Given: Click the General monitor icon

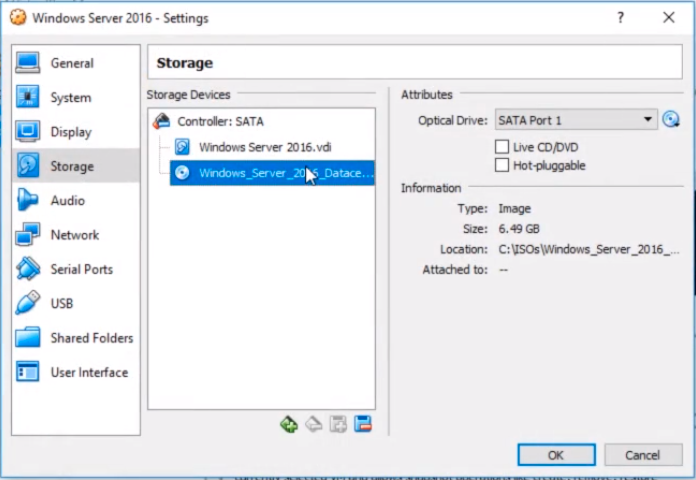Looking at the screenshot, I should pyautogui.click(x=28, y=63).
